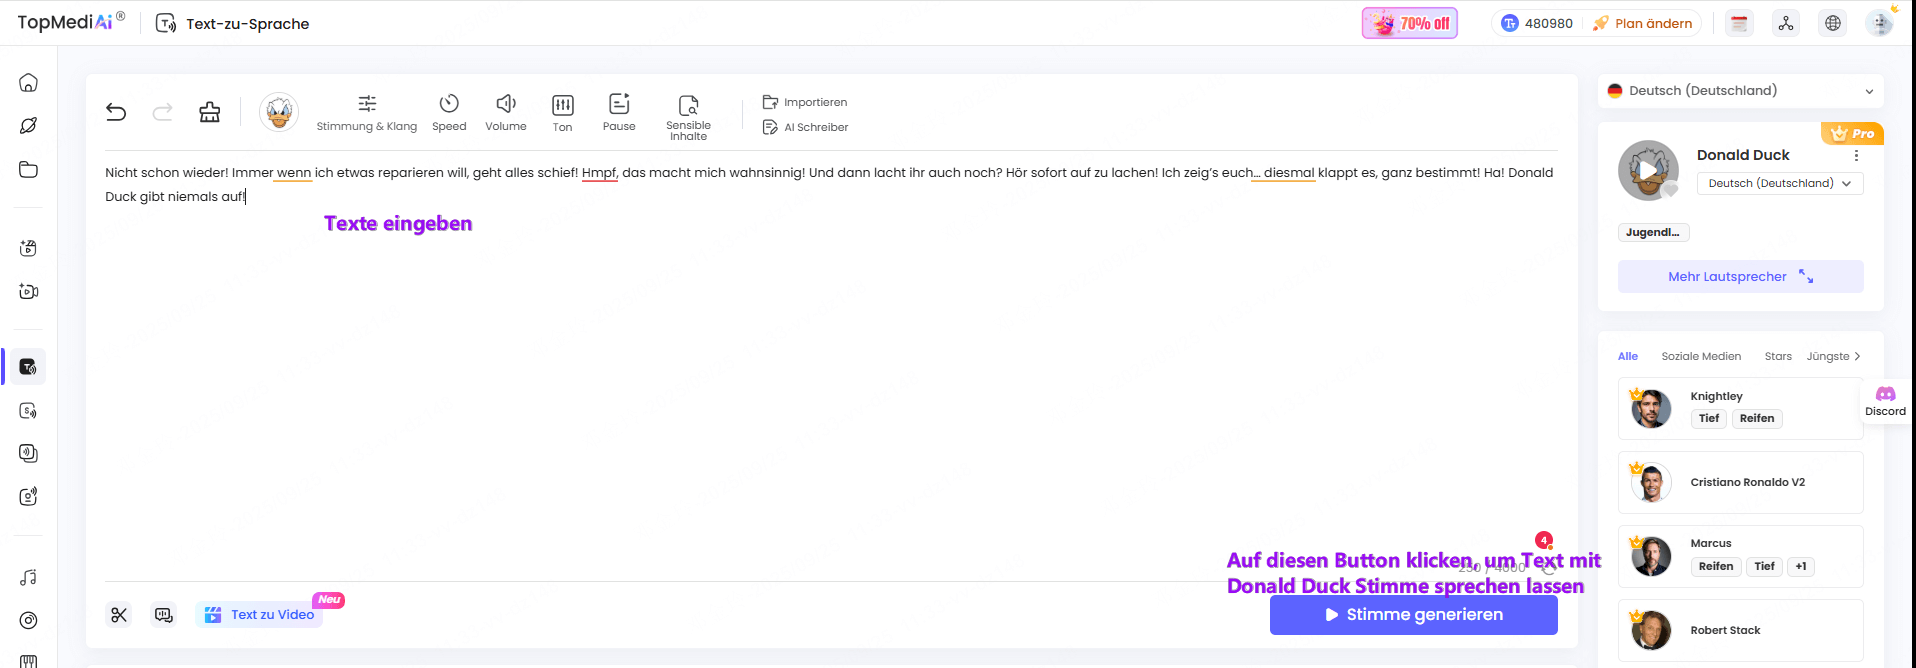Open the Speed control
This screenshot has height=668, width=1916.
pos(449,113)
